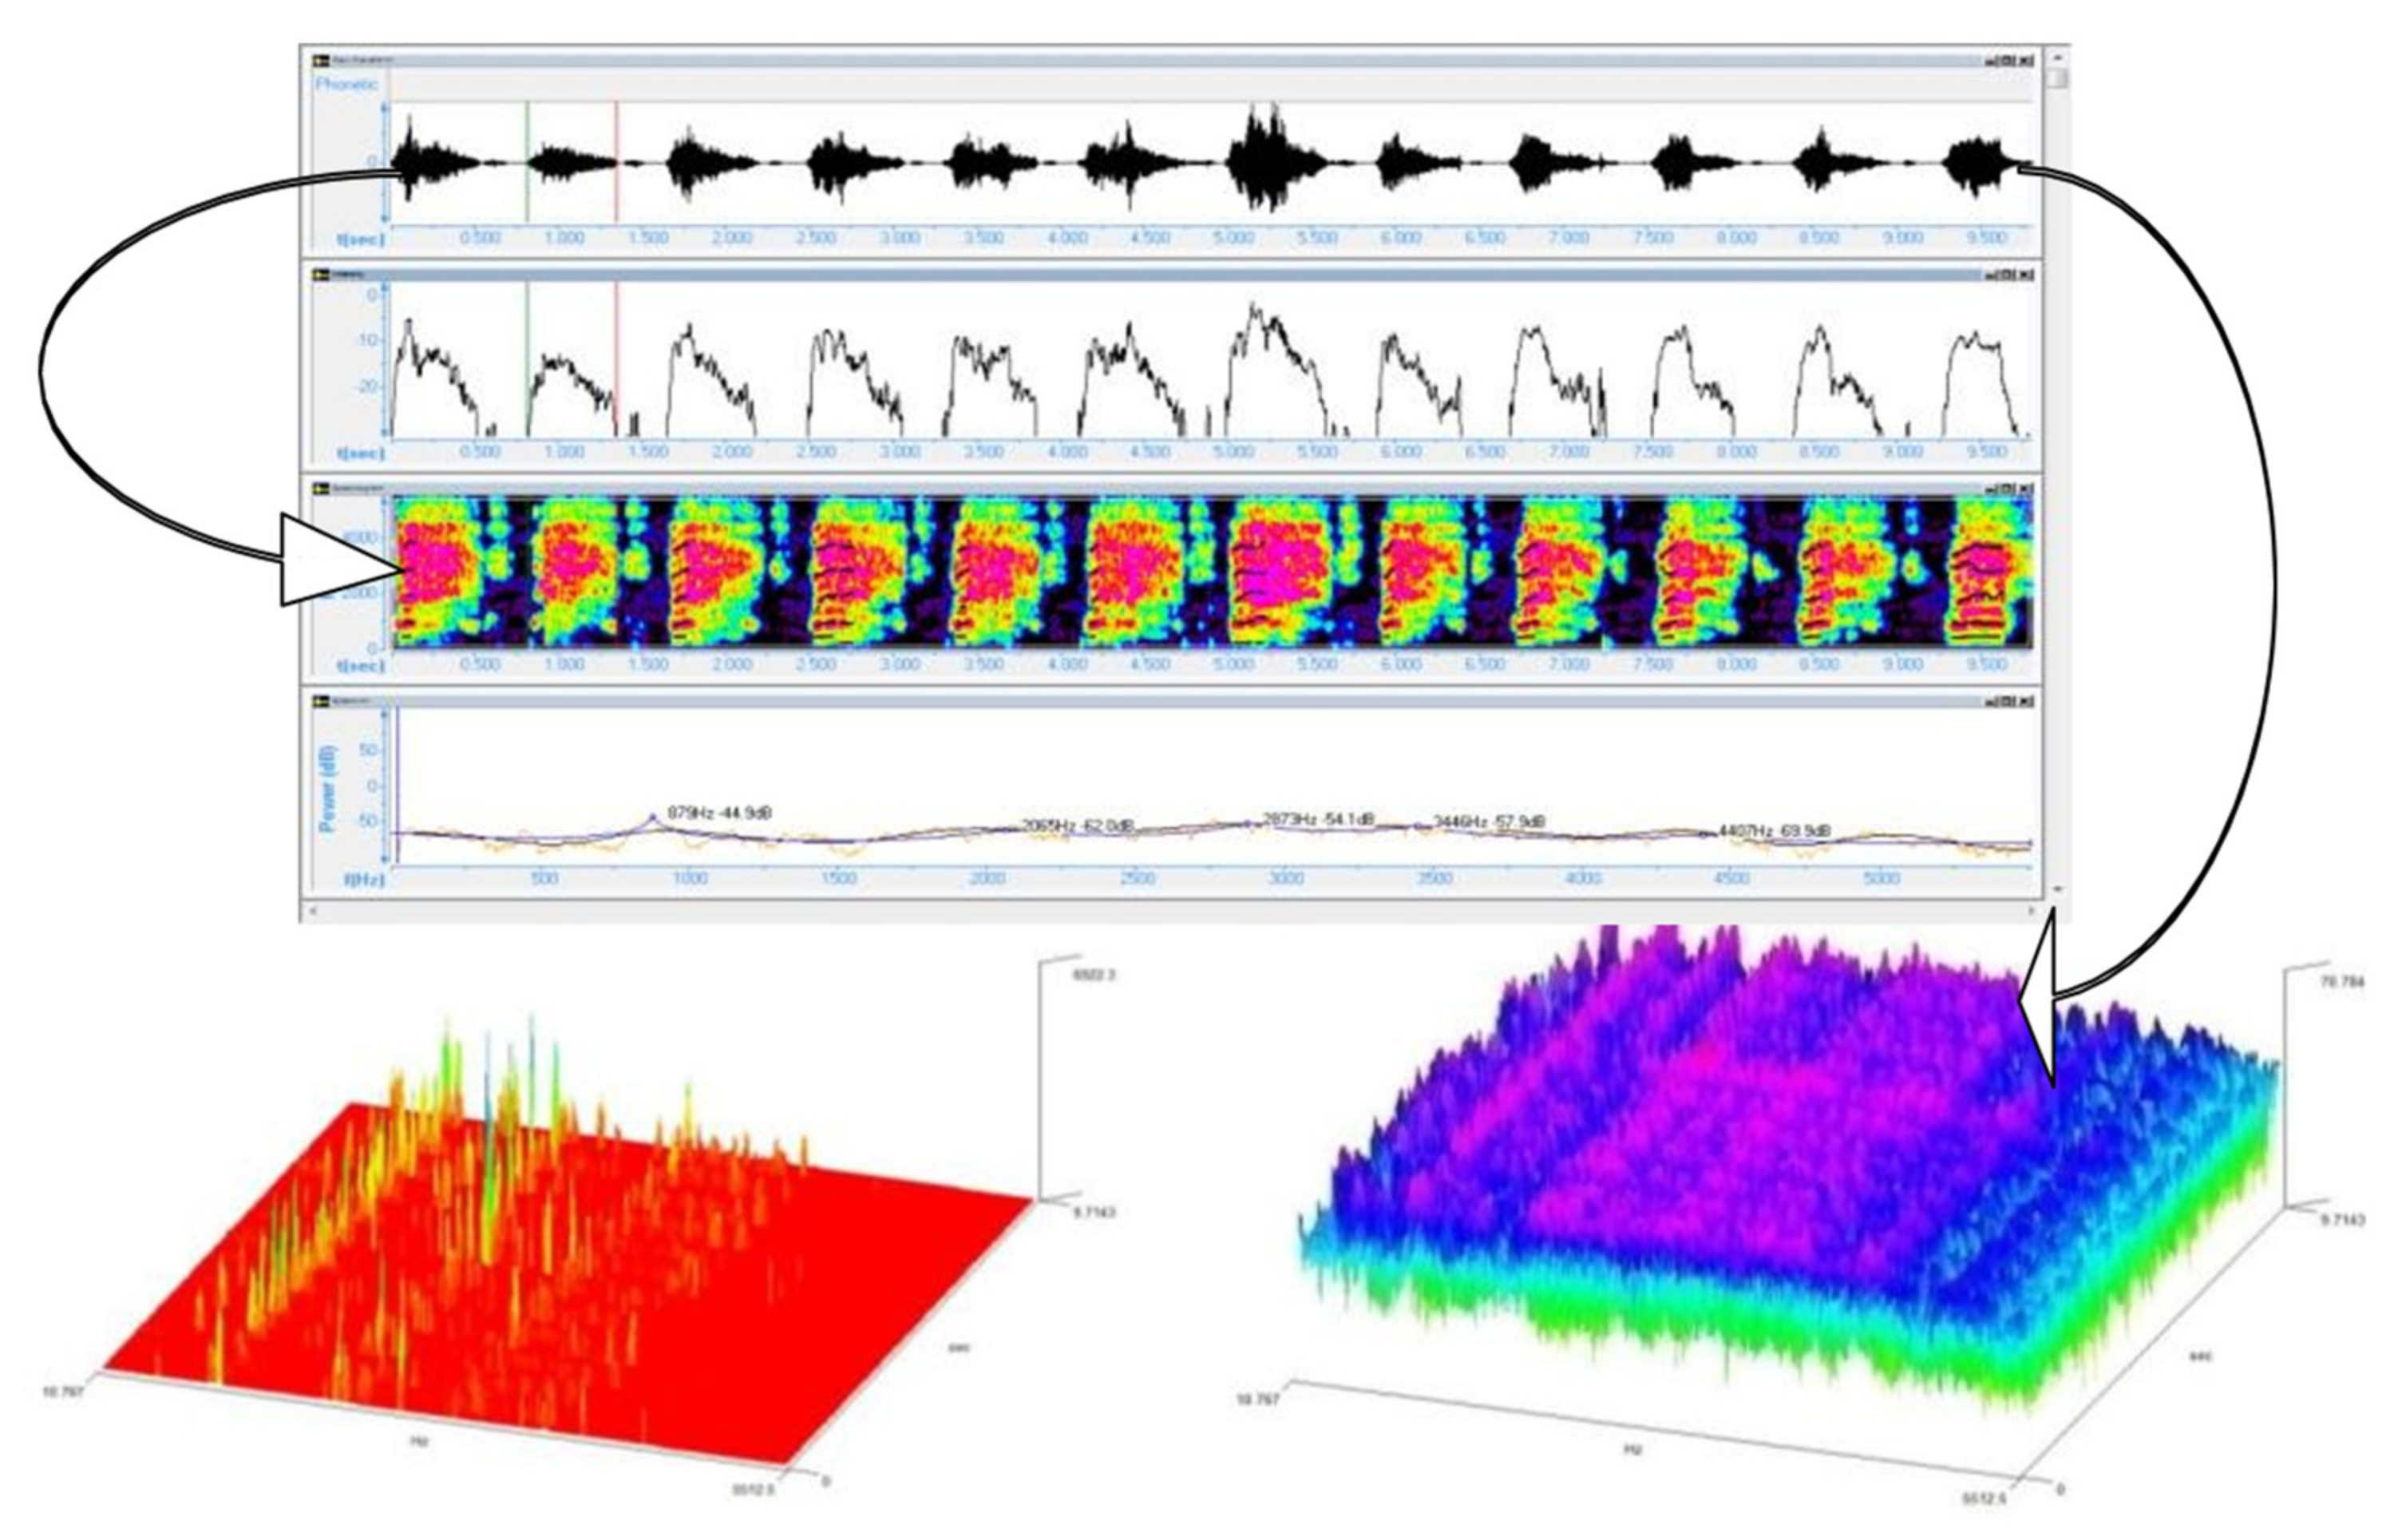
Task: Click the vertical scrollbar down arrow
Action: [x=2056, y=889]
